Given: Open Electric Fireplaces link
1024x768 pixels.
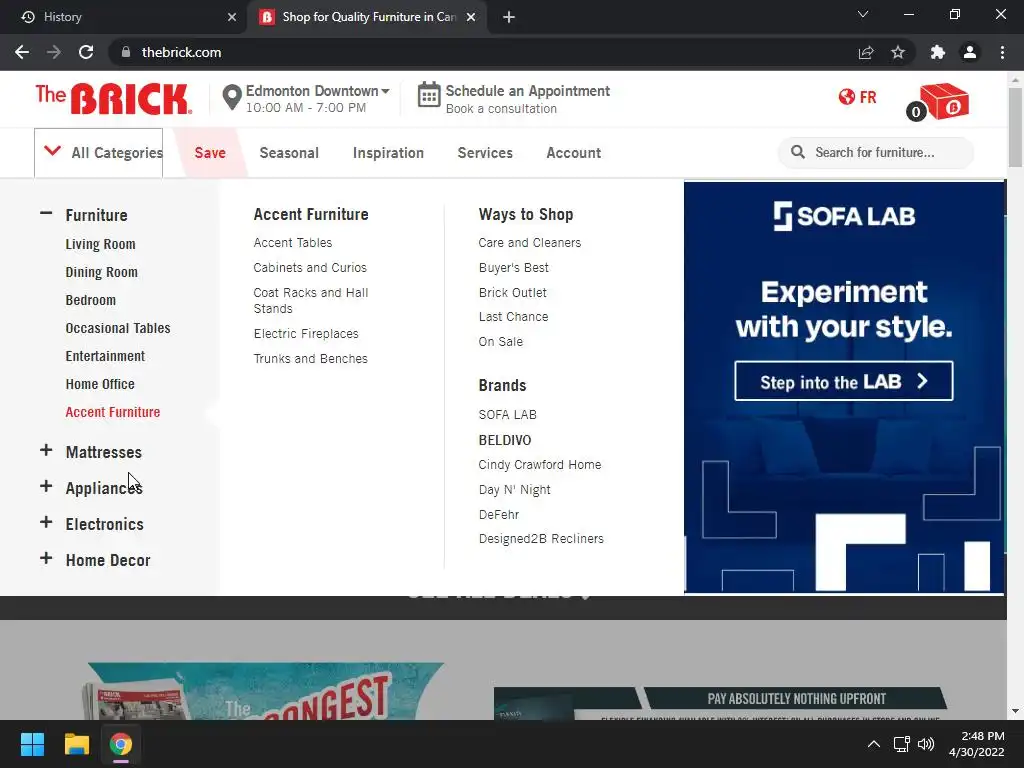Looking at the screenshot, I should click(x=306, y=334).
